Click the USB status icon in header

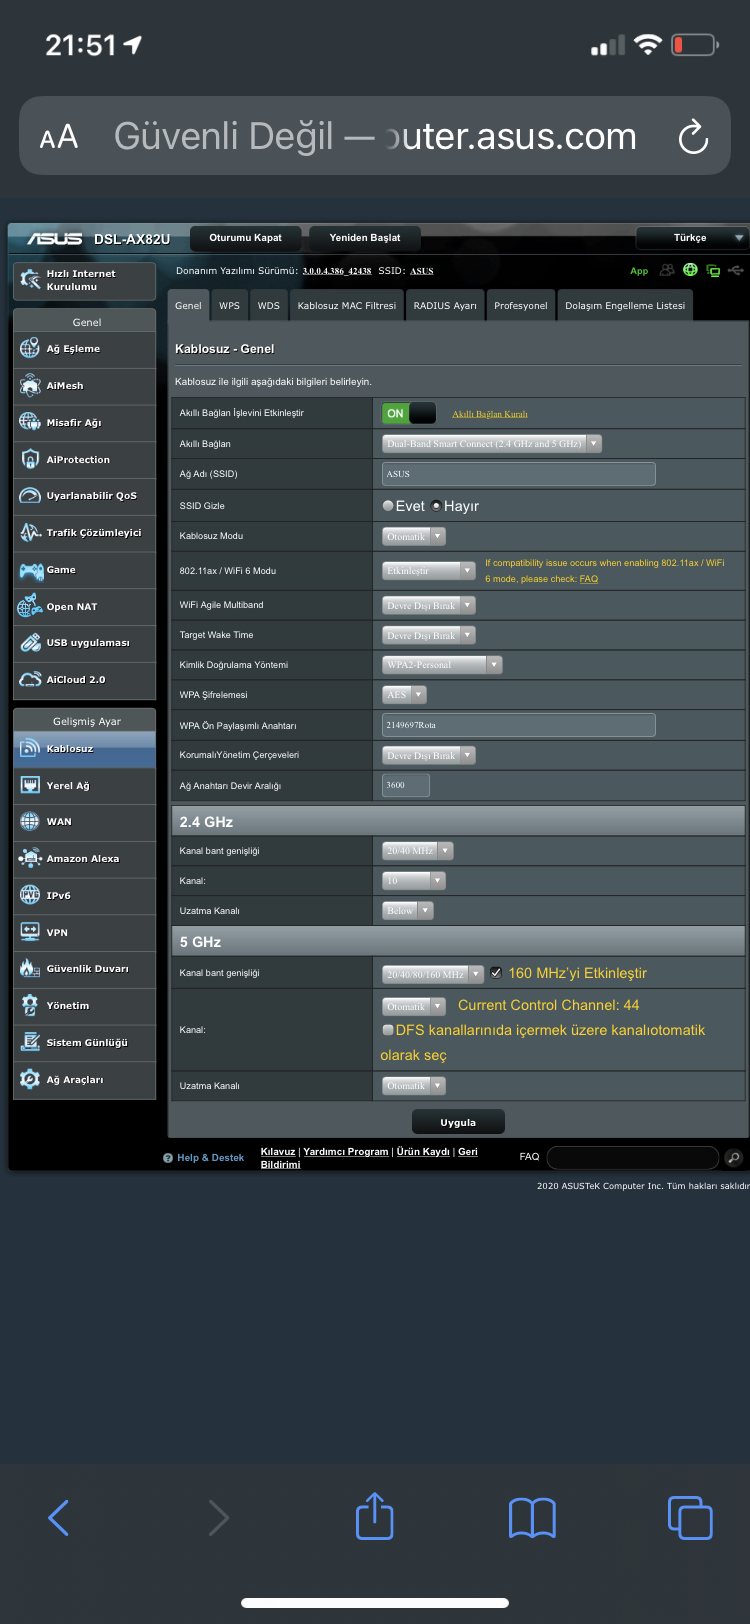(737, 270)
